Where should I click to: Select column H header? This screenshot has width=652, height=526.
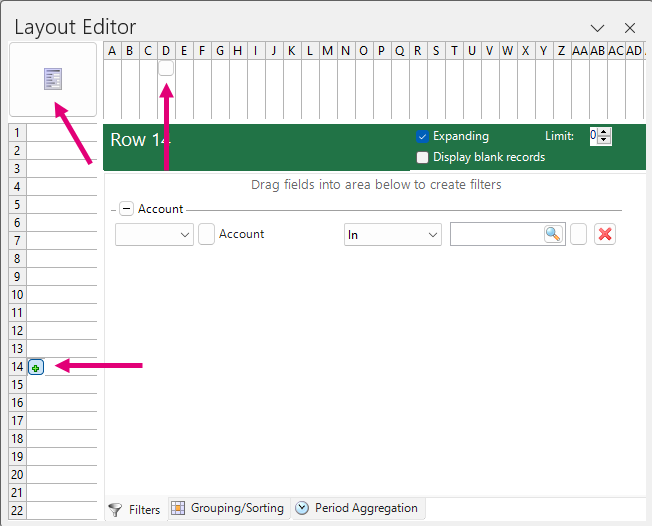tap(238, 51)
